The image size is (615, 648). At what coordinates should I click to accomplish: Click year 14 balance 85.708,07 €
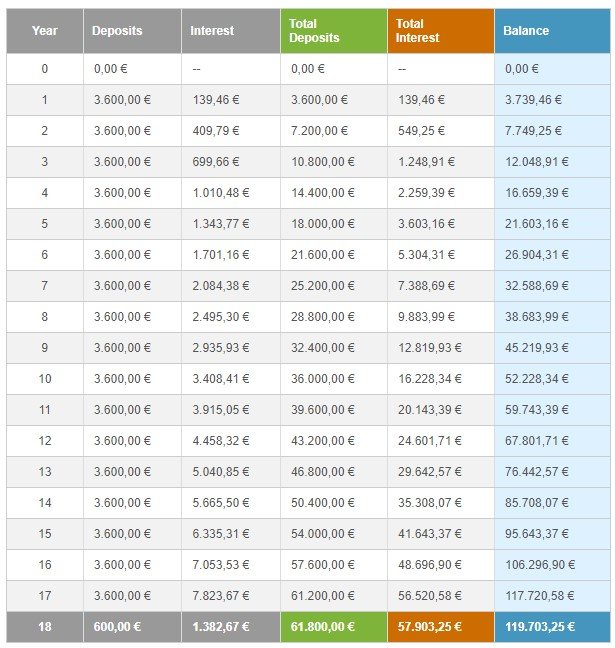[536, 503]
